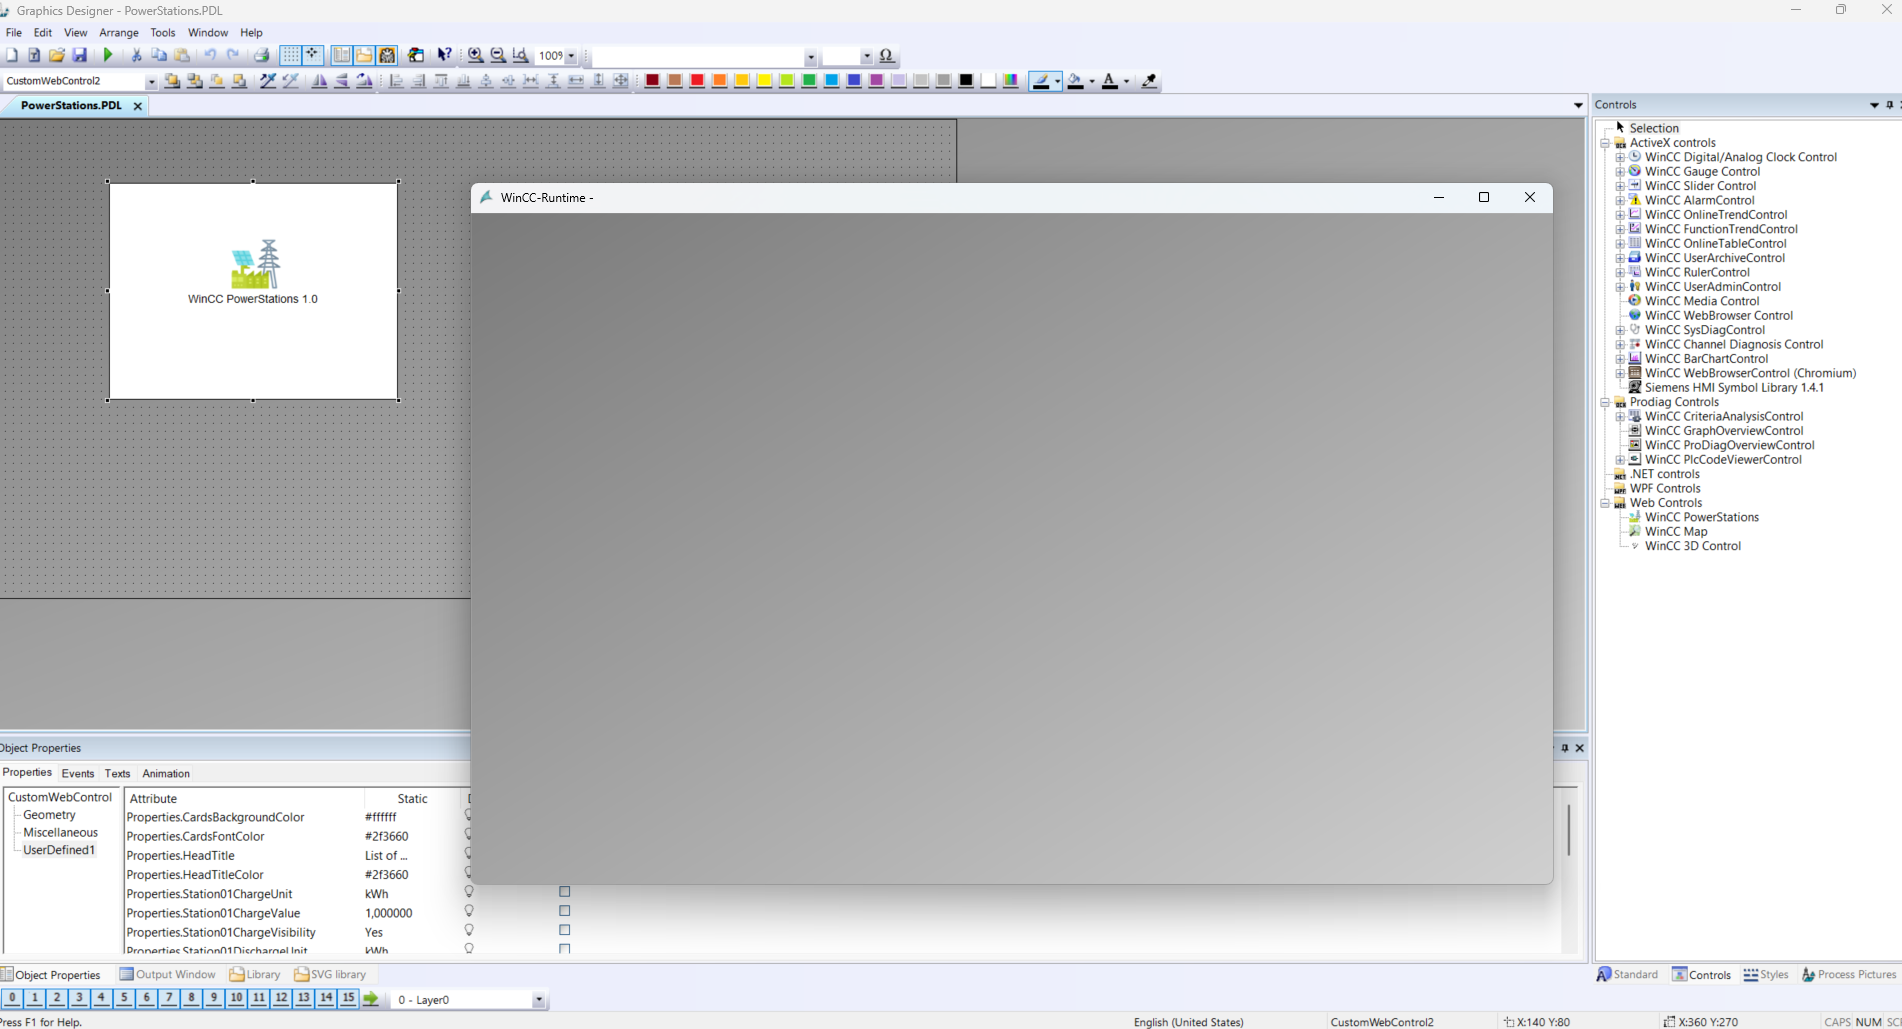Click the zoom in magnifier icon

[x=476, y=56]
